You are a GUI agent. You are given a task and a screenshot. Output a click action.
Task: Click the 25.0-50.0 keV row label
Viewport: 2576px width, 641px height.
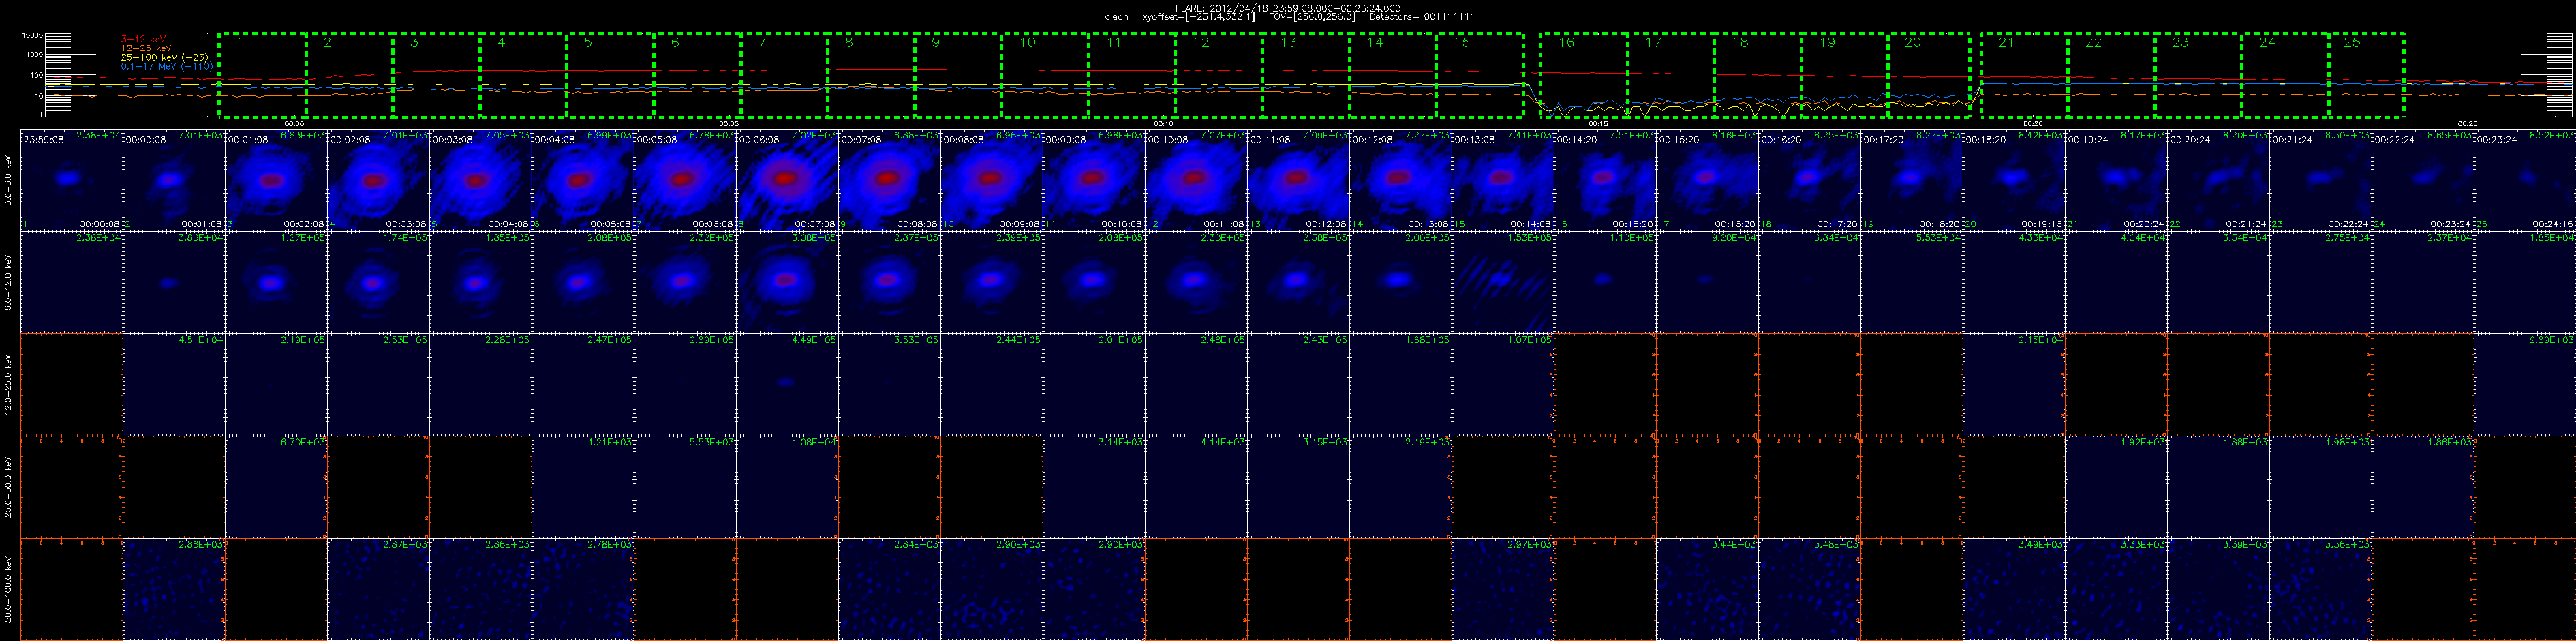pos(8,487)
